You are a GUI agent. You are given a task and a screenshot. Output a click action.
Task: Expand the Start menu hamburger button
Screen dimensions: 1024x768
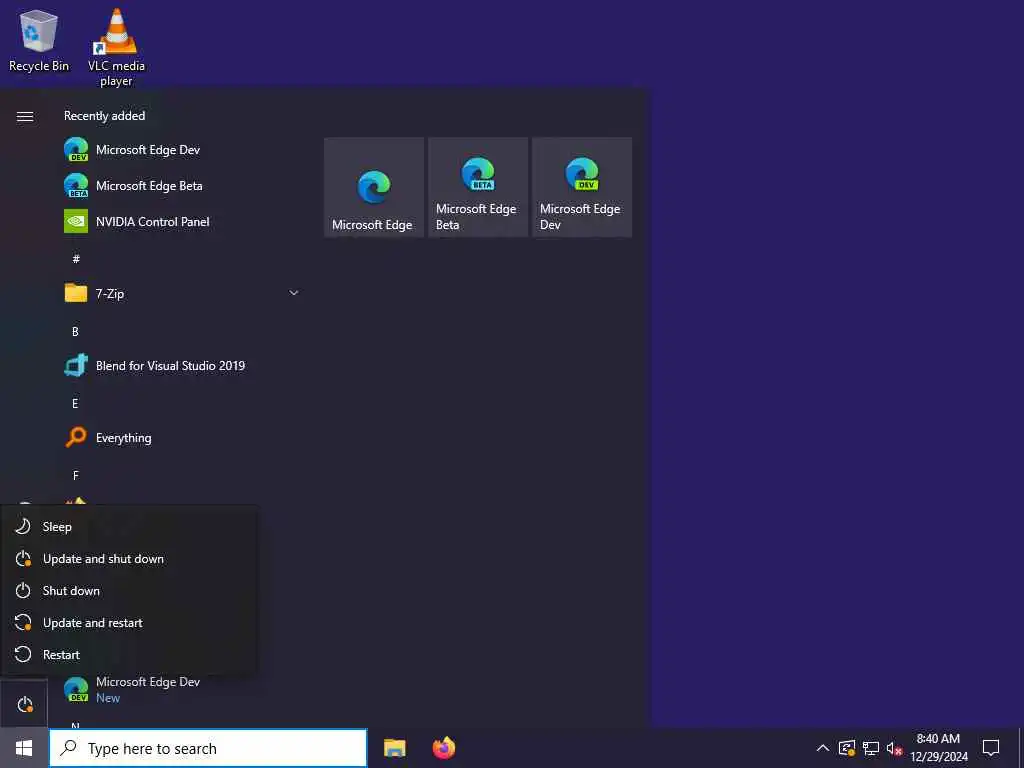(25, 116)
